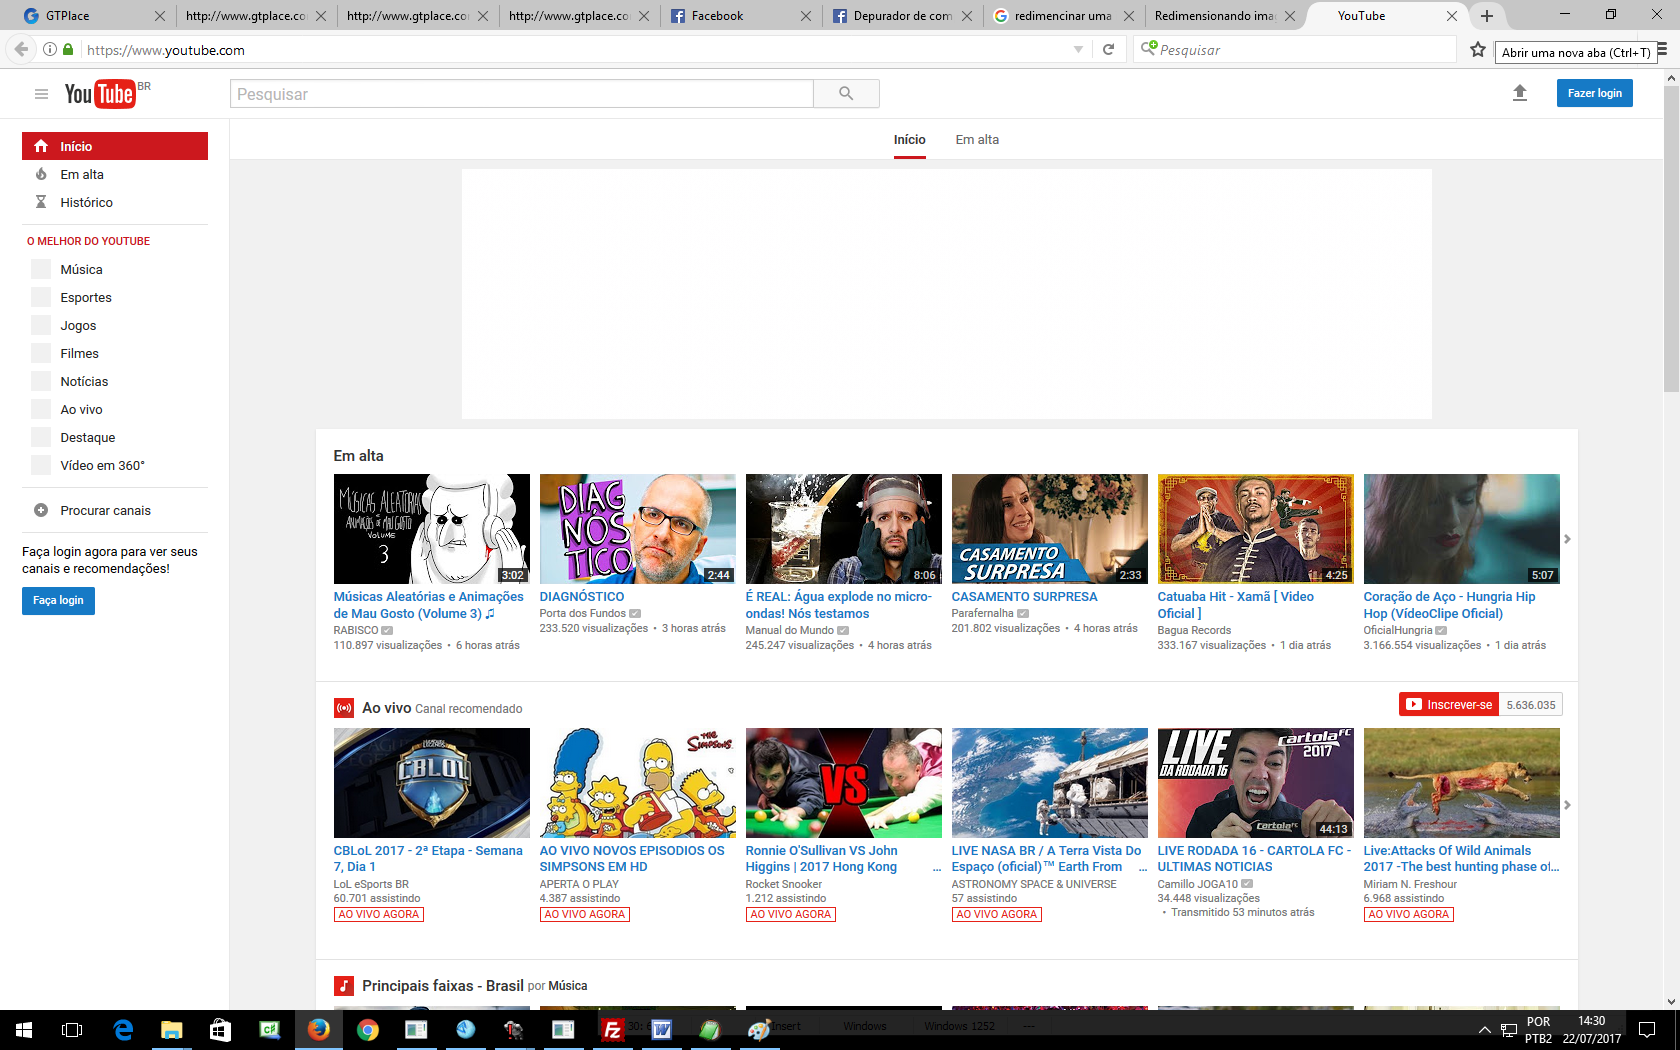
Task: Click the Manual do Mundo channel name
Action: coord(789,631)
